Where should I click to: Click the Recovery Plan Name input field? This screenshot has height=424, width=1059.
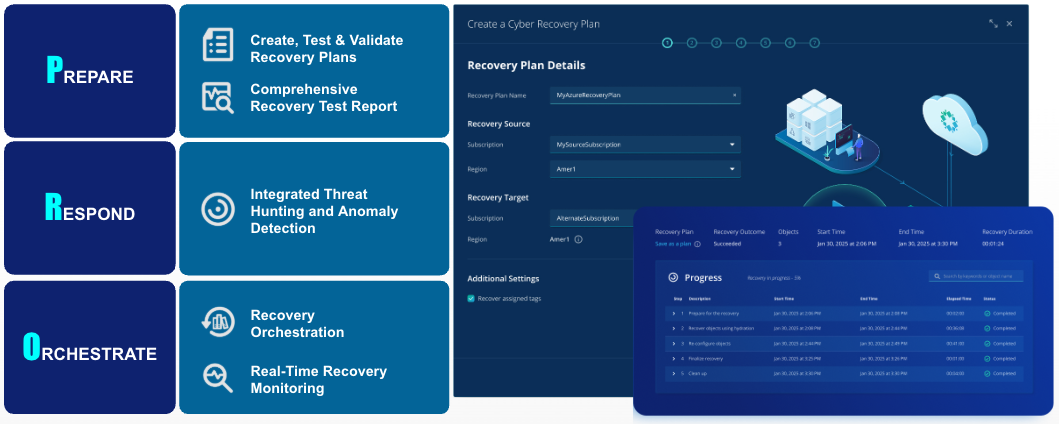(645, 95)
